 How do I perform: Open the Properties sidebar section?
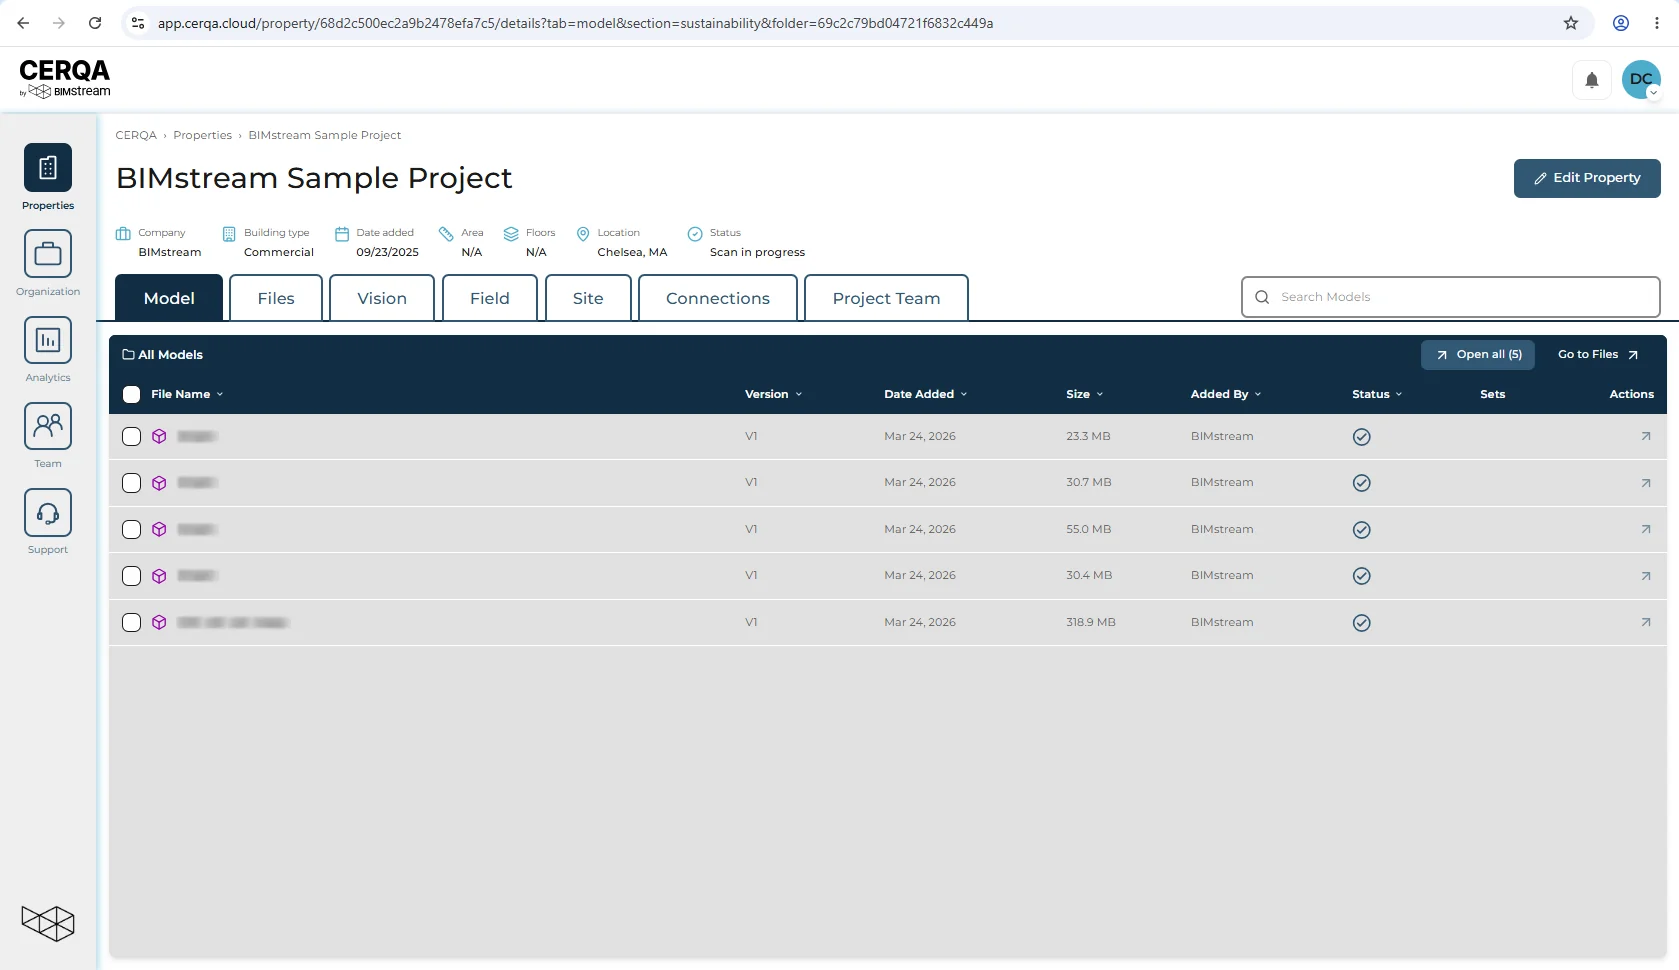coord(48,177)
